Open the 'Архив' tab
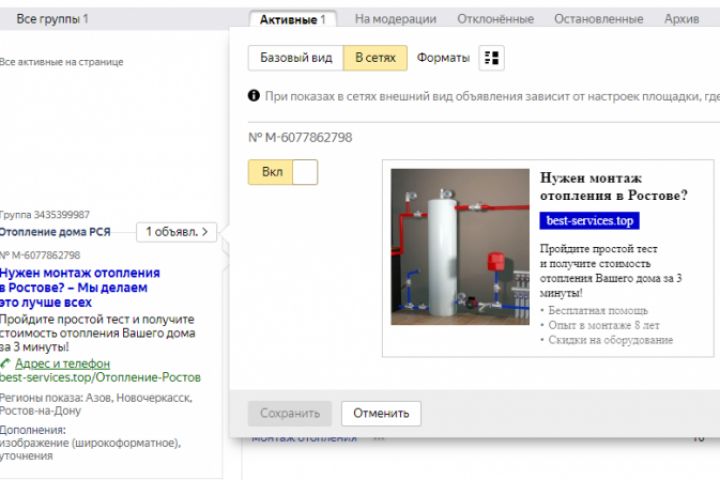The height and width of the screenshot is (480, 720). 681,19
